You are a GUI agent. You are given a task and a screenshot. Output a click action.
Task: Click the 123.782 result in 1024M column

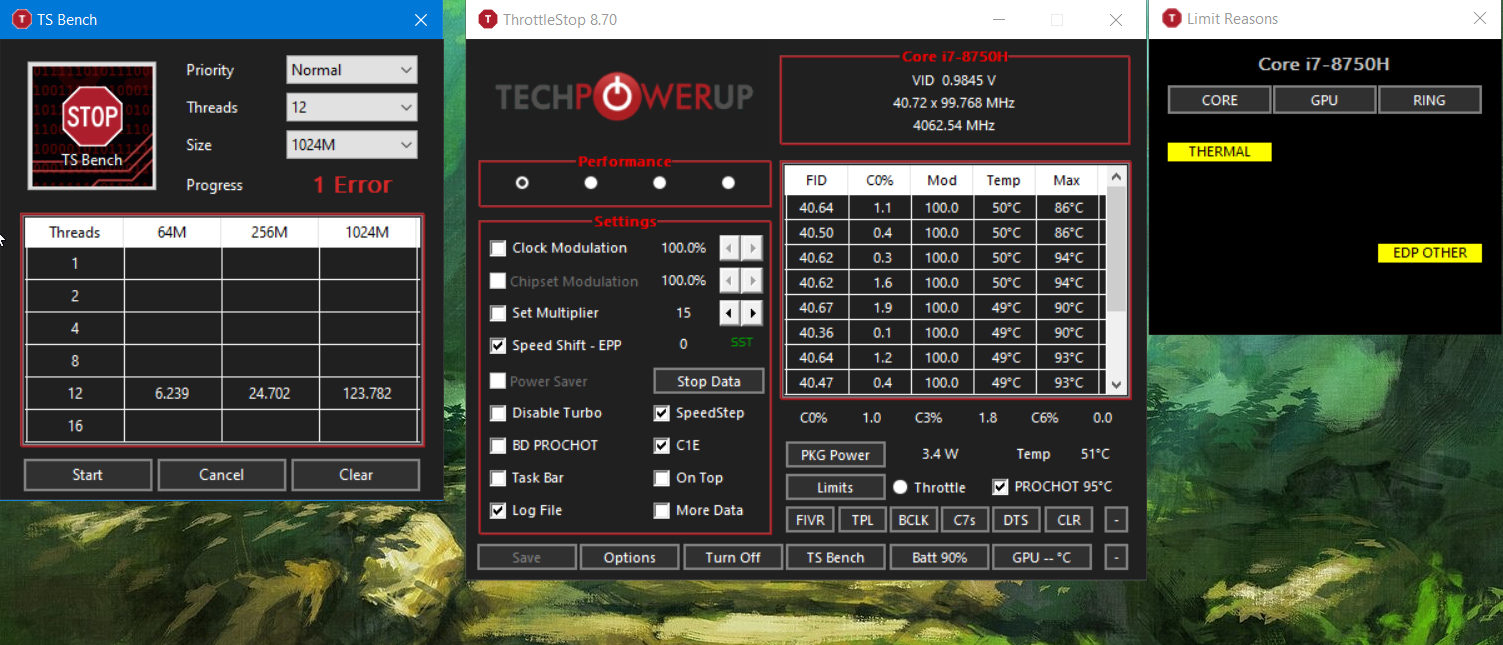click(x=367, y=394)
